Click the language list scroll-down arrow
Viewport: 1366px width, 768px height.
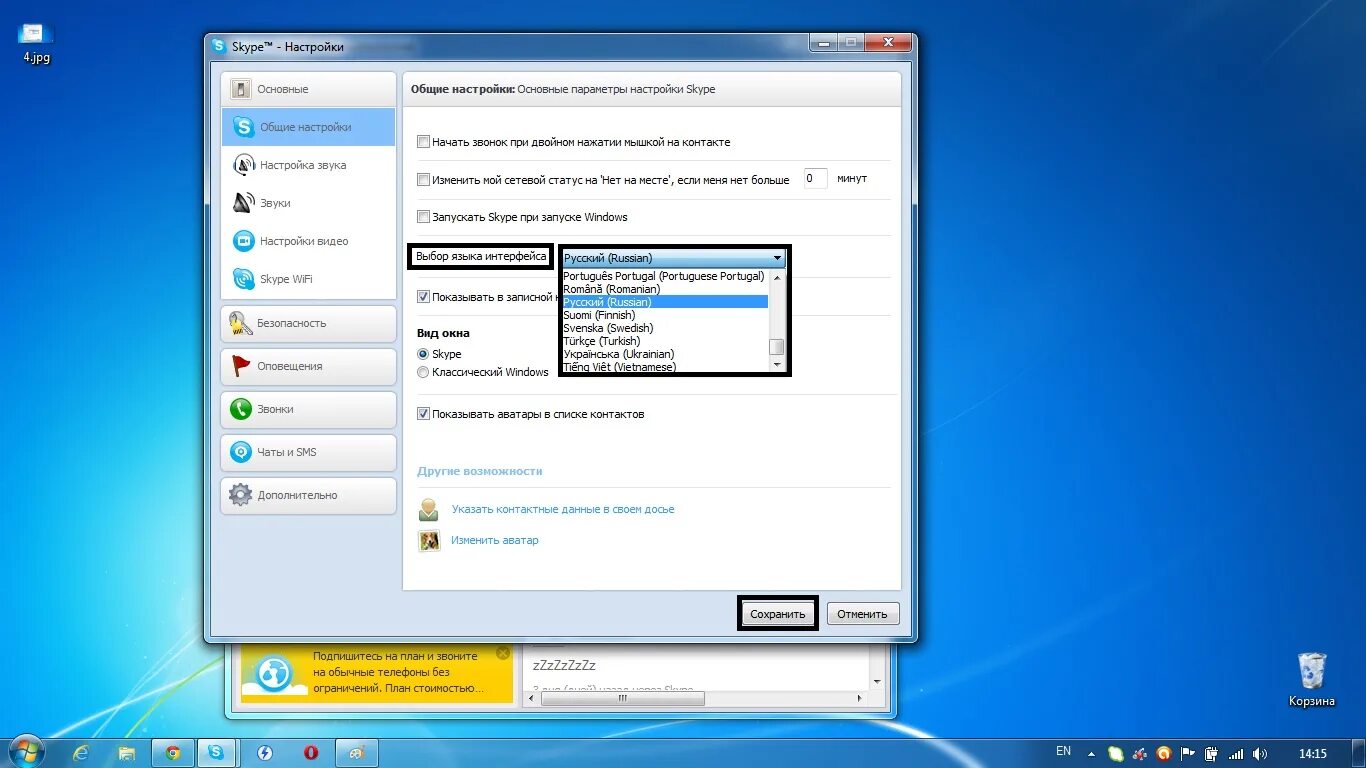[777, 364]
